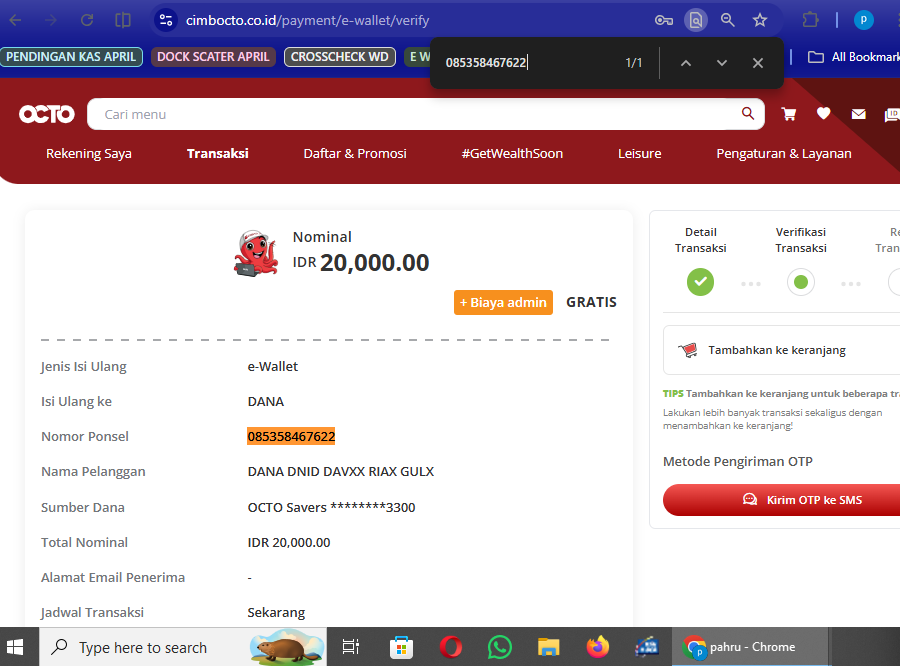This screenshot has width=900, height=666.
Task: Open Microsoft Store from the taskbar
Action: [x=401, y=647]
